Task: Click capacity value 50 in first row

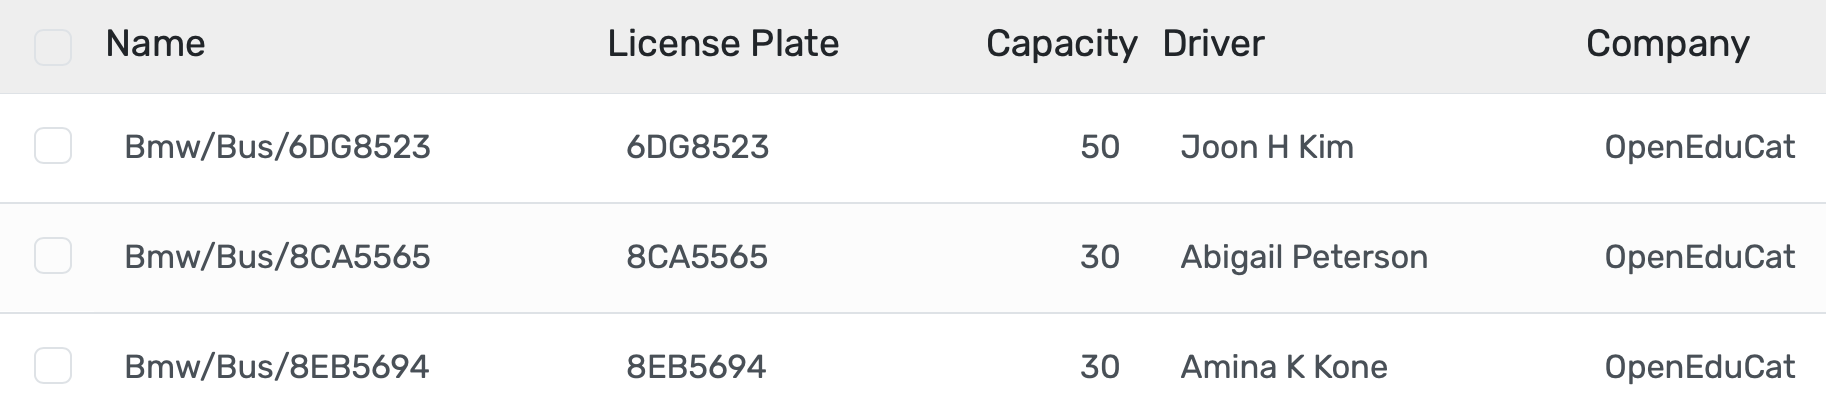Action: [1099, 148]
